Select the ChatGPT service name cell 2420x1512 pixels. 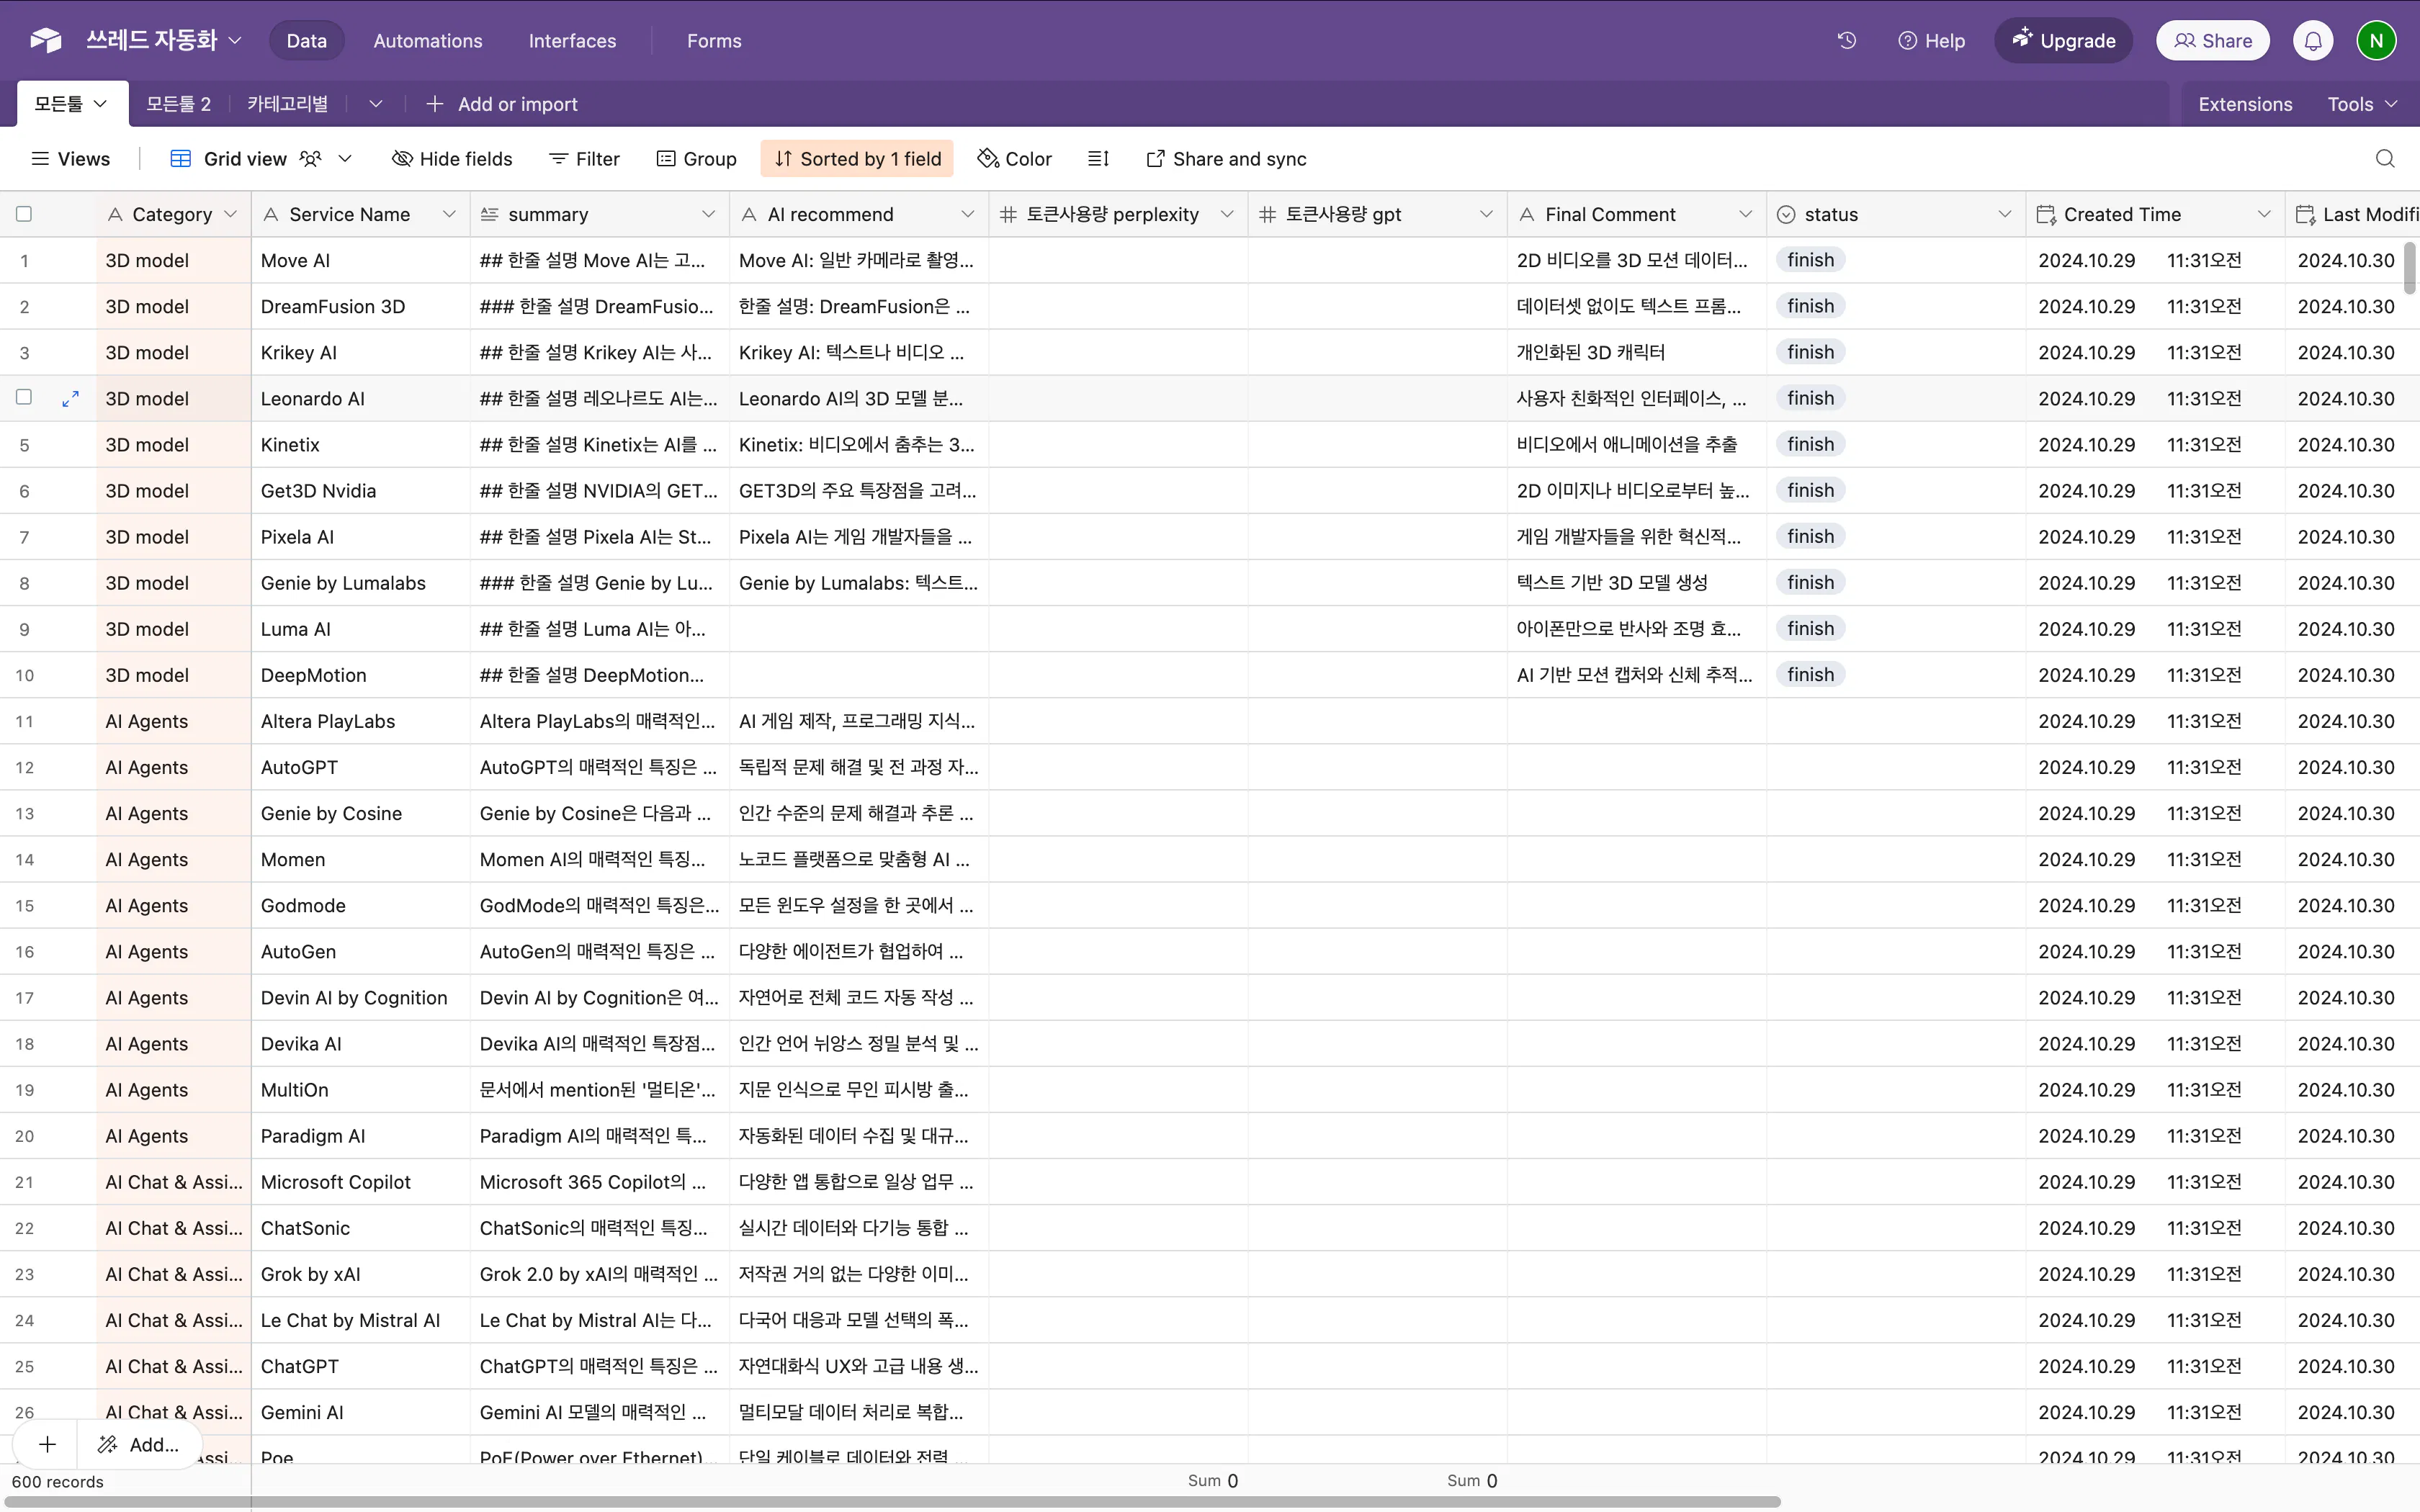(360, 1366)
